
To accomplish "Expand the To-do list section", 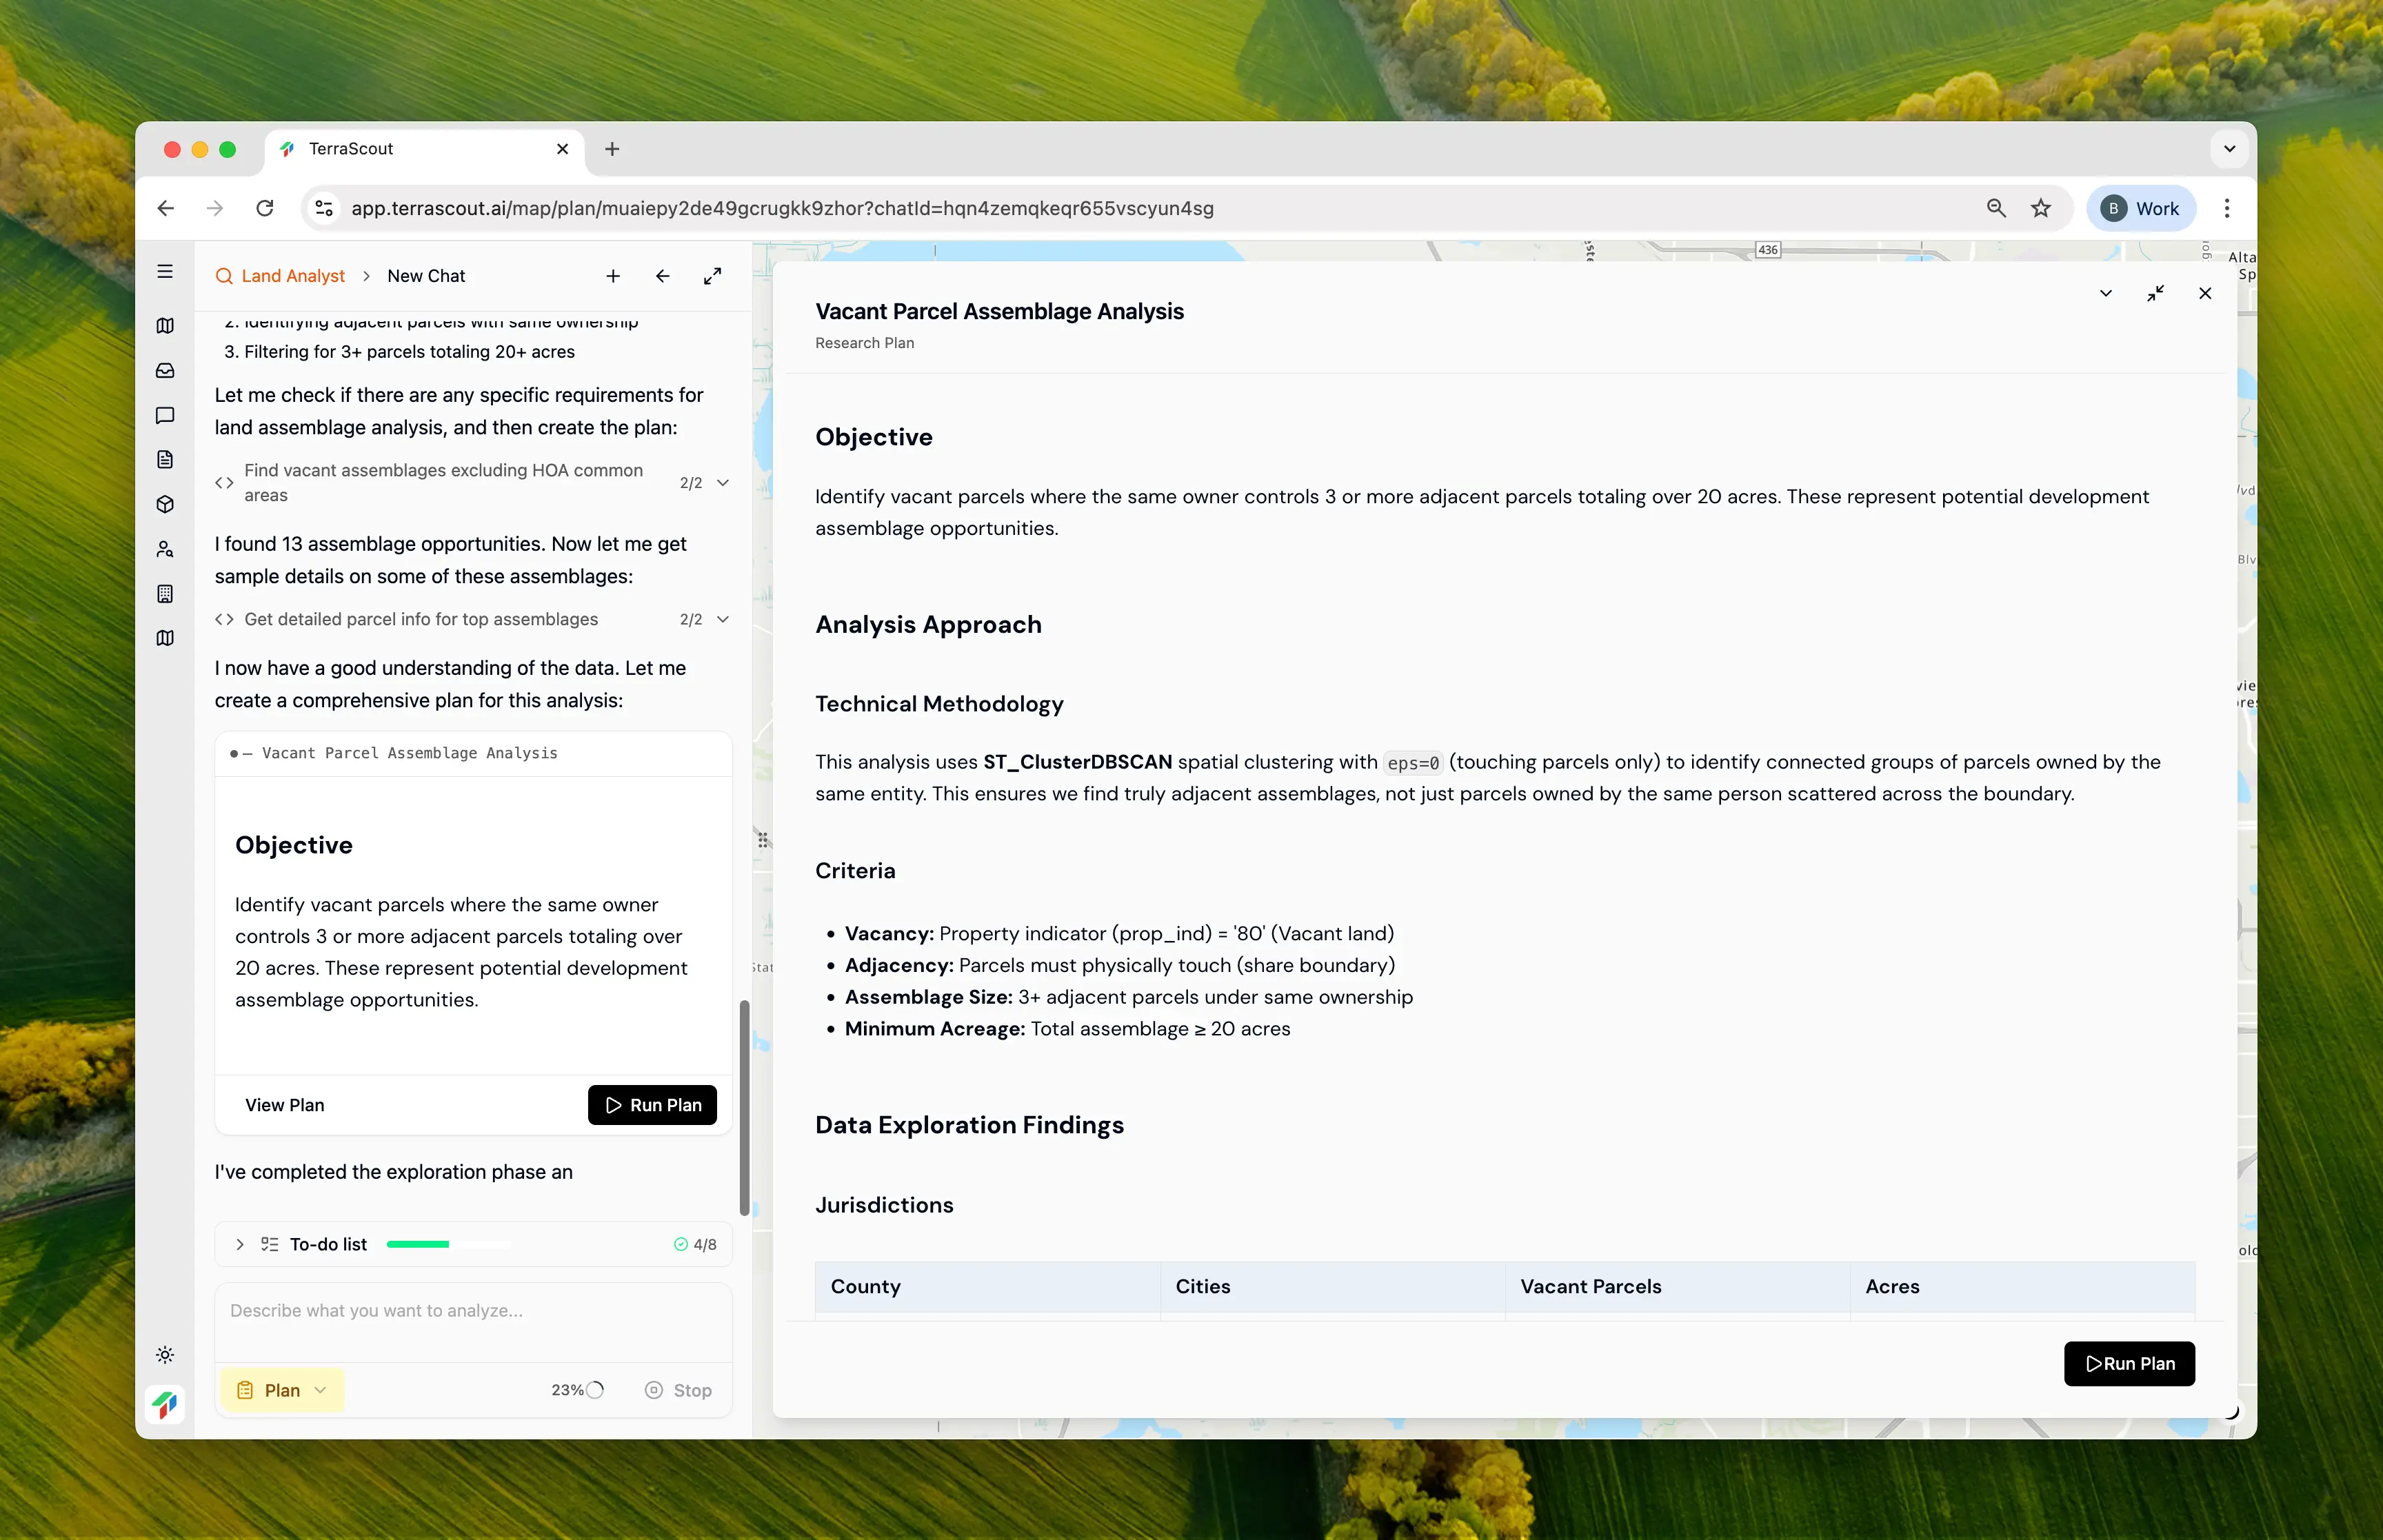I will [240, 1244].
